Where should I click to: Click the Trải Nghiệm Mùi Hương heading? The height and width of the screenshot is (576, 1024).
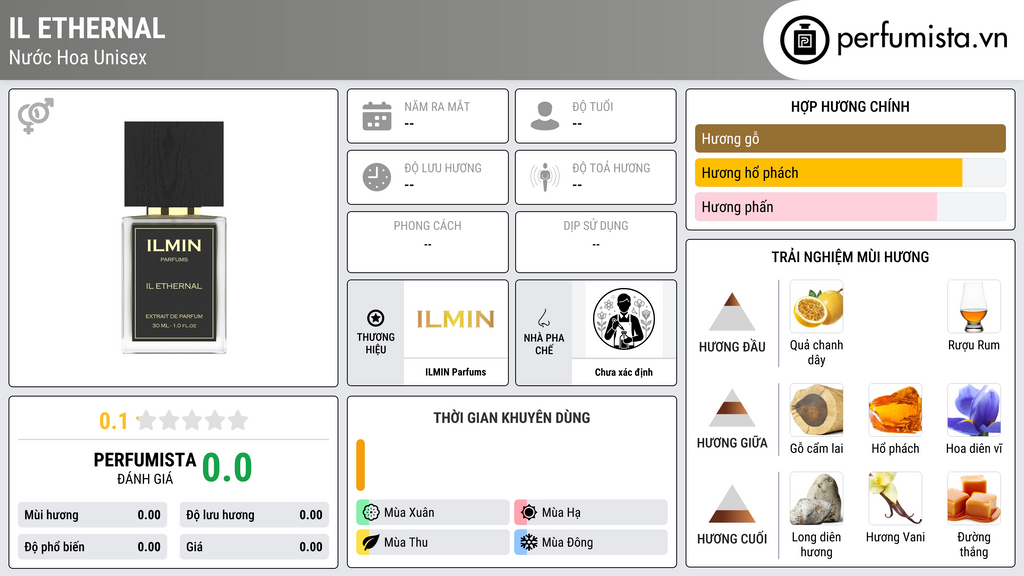(850, 257)
